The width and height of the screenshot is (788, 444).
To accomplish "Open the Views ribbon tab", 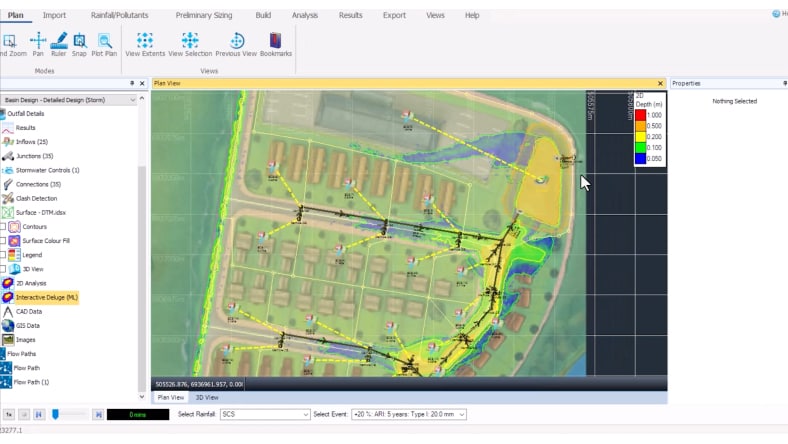I will click(x=435, y=15).
